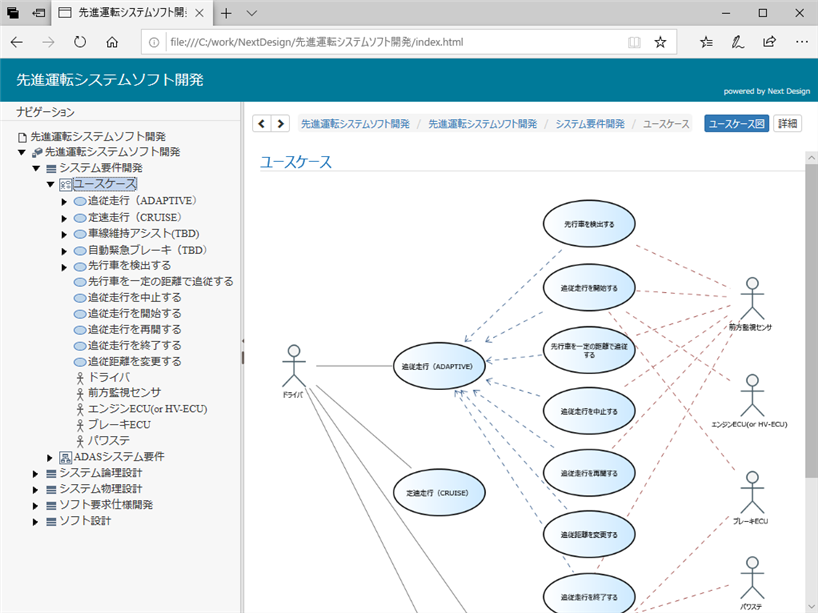Screen dimensions: 818x613
Task: Click the Add notes pen icon
Action: 738,43
